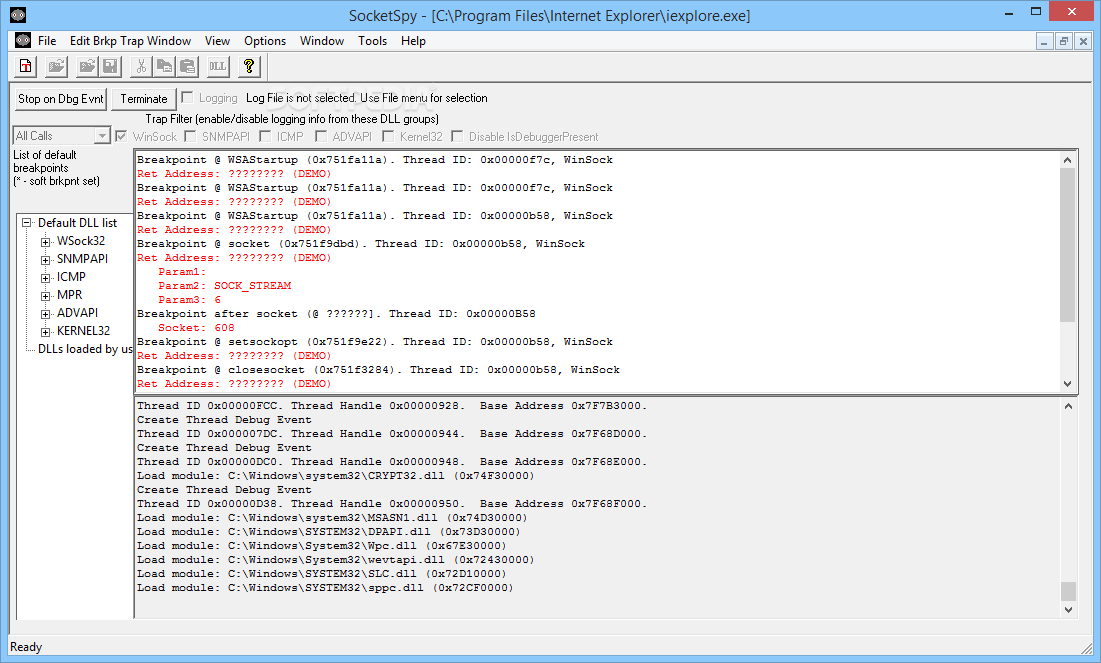The height and width of the screenshot is (663, 1101).
Task: Click the paste clipboard toolbar icon
Action: 186,67
